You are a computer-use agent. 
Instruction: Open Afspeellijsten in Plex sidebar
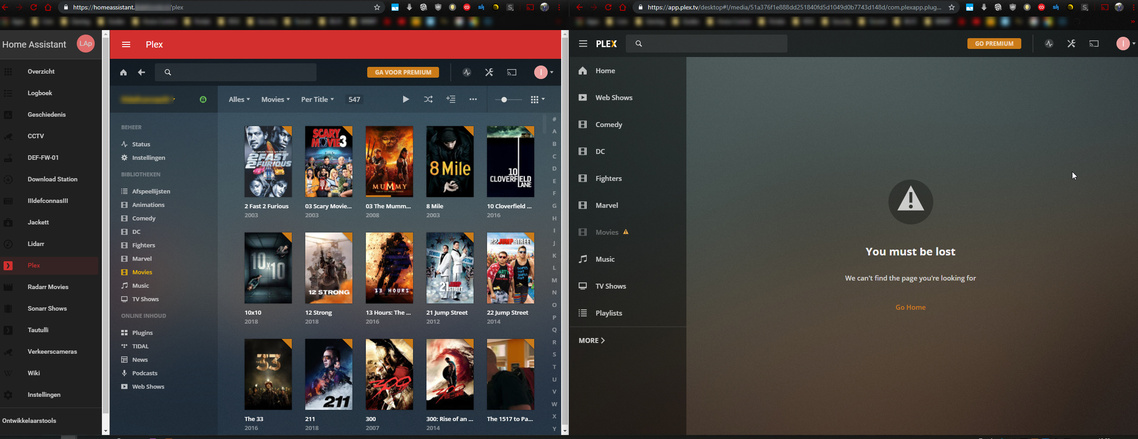tap(145, 191)
